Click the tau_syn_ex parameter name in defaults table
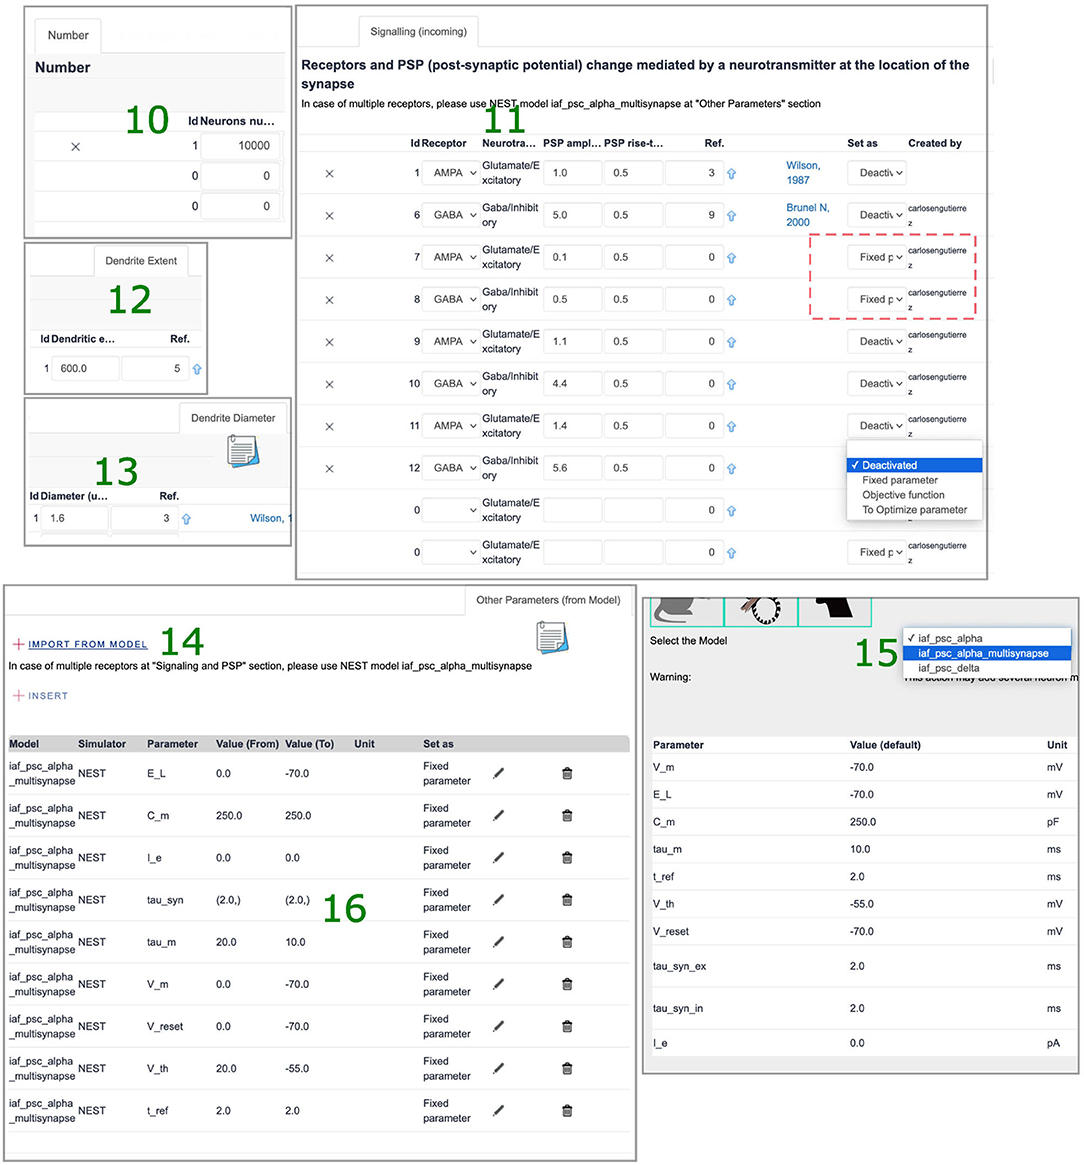 click(x=679, y=967)
